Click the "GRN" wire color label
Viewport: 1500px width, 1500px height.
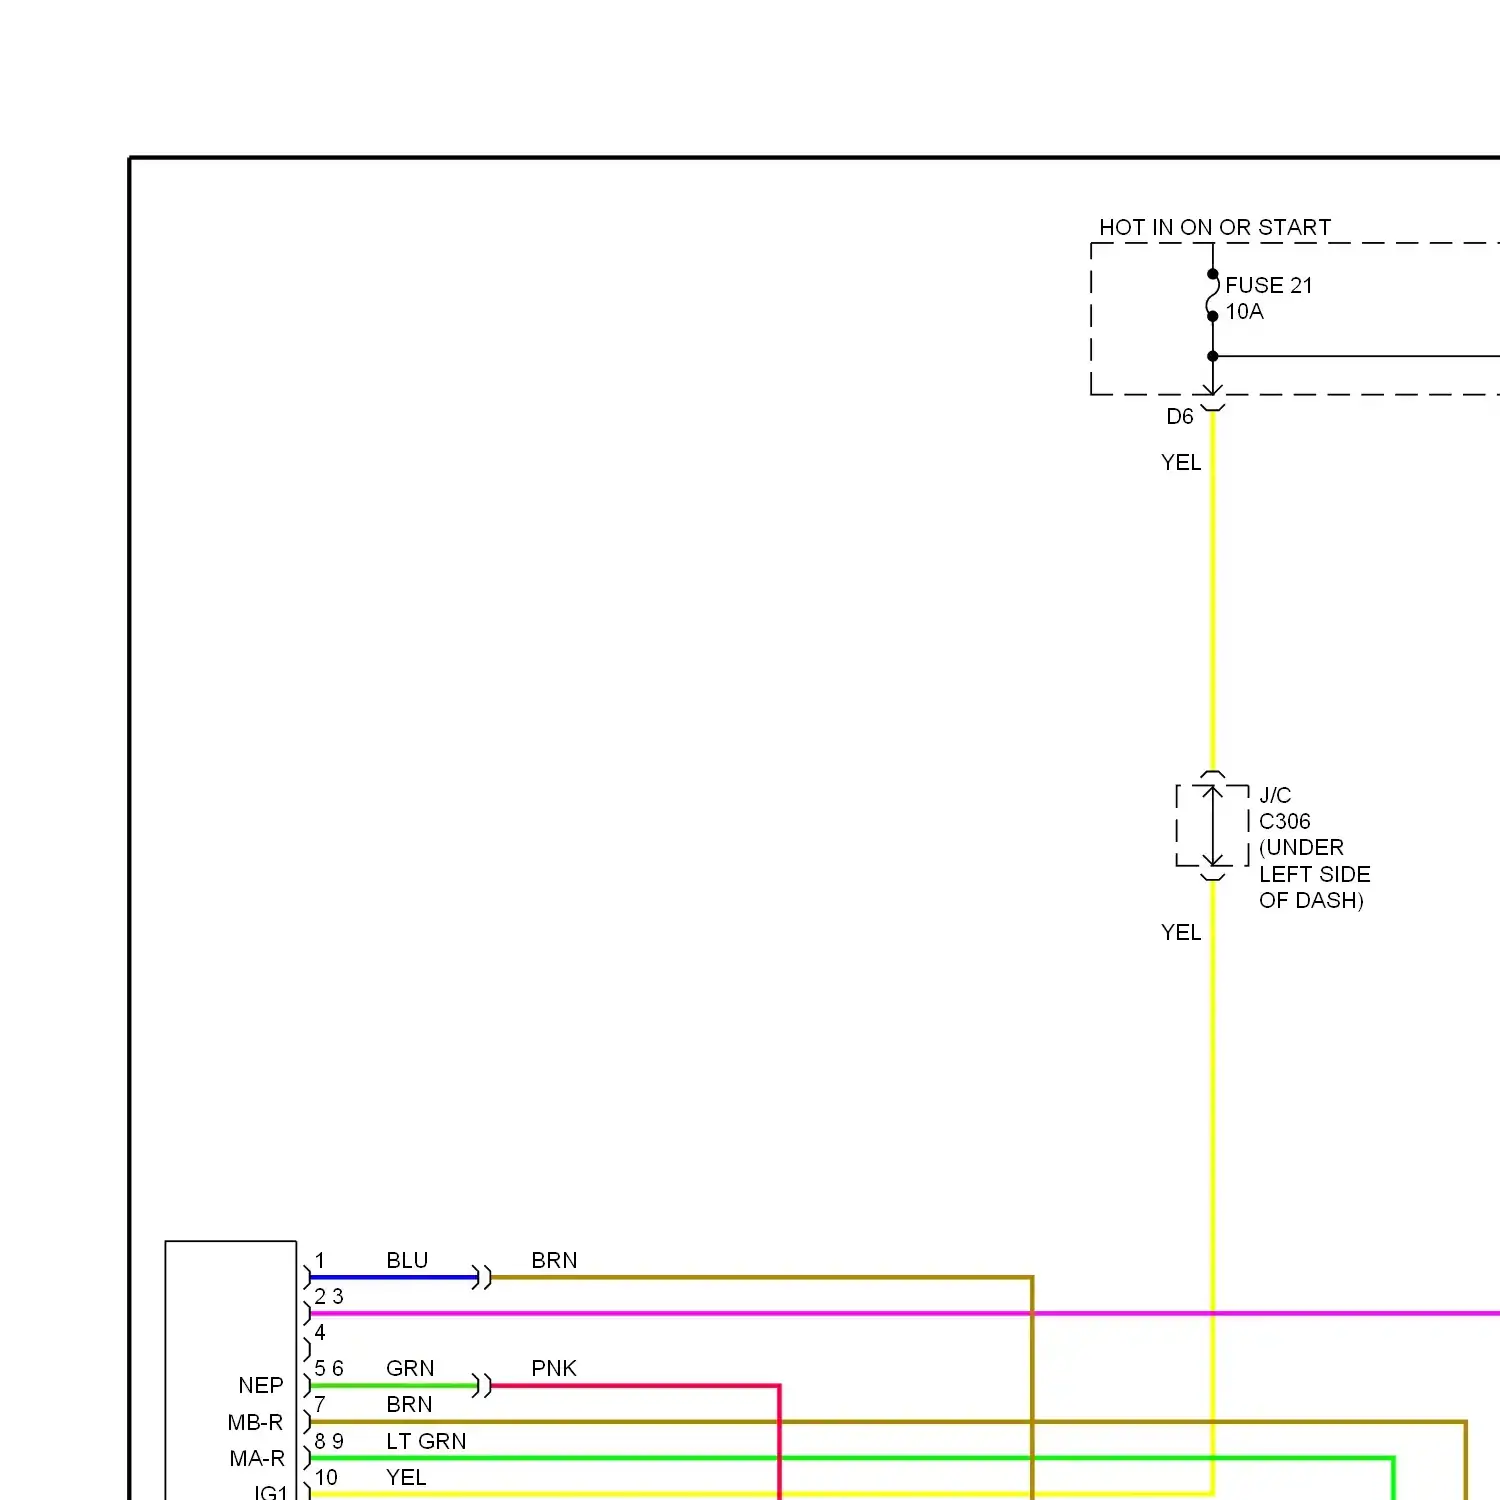tap(410, 1369)
